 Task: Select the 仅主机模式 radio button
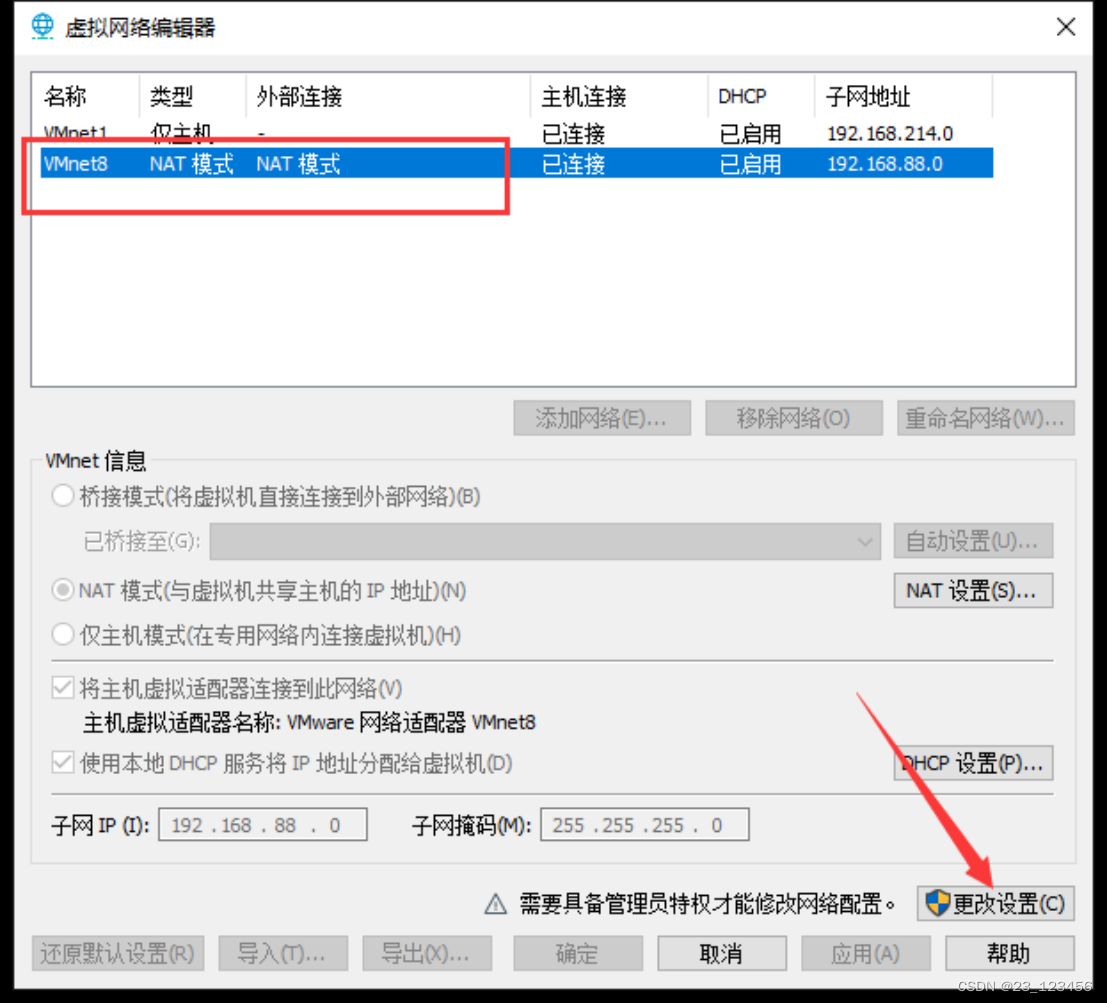pyautogui.click(x=62, y=635)
